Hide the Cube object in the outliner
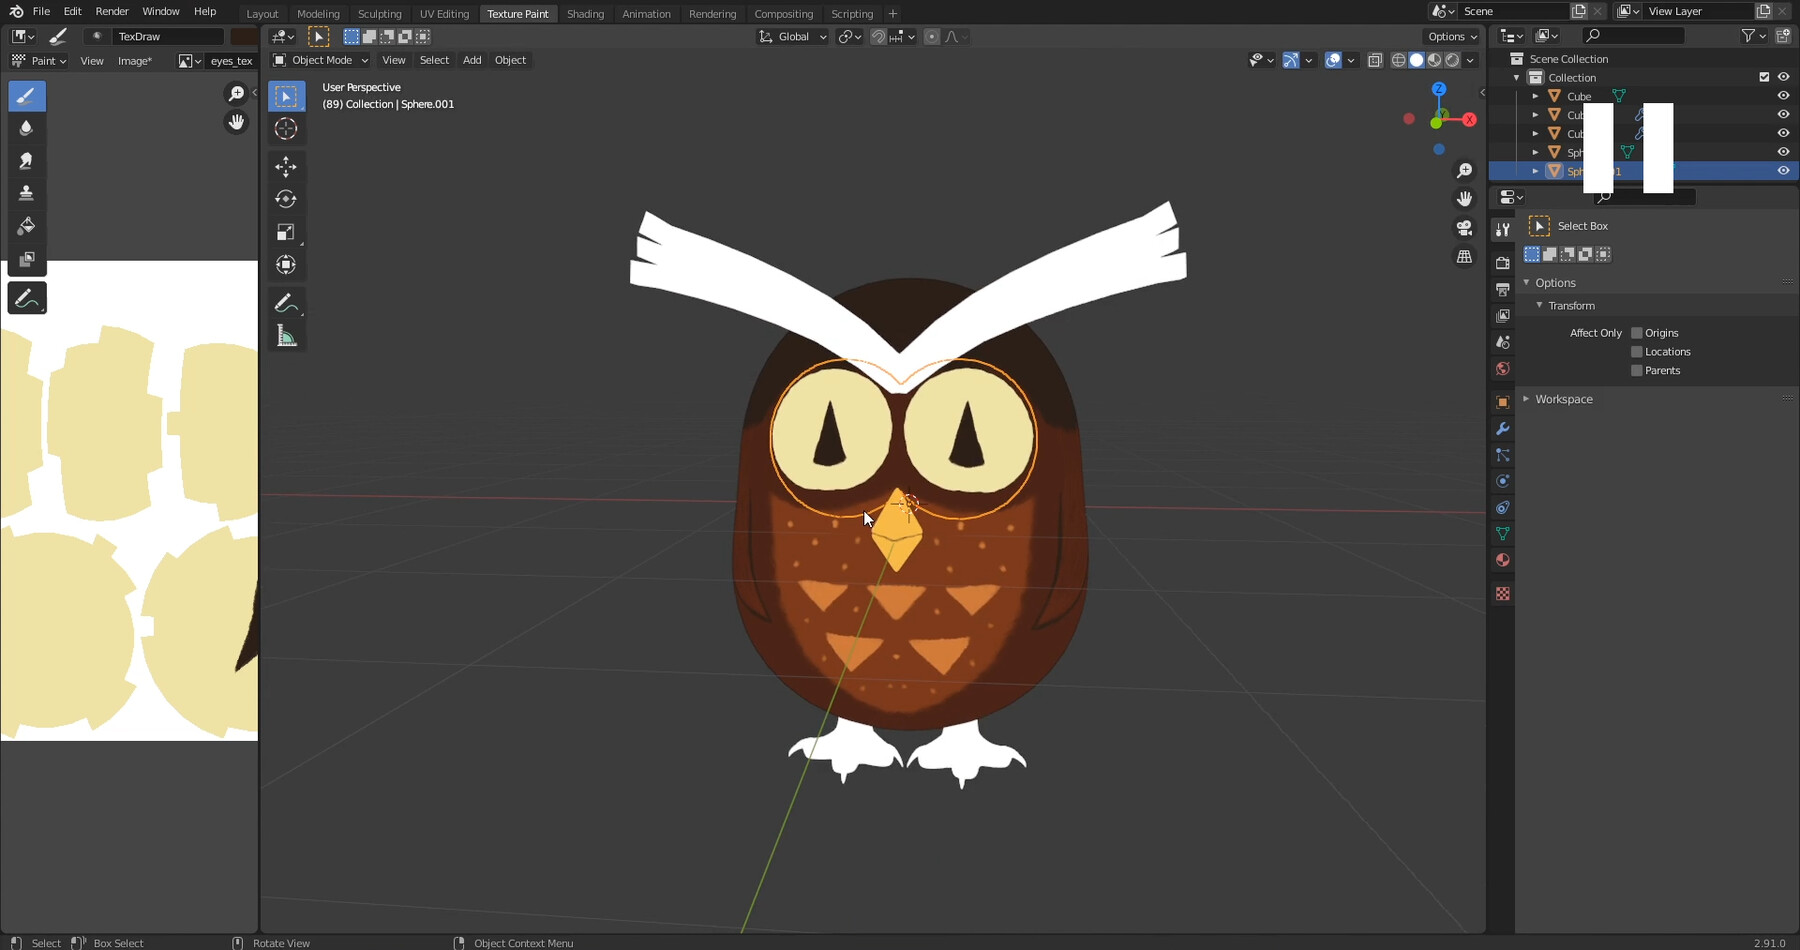The width and height of the screenshot is (1800, 950). pos(1784,96)
